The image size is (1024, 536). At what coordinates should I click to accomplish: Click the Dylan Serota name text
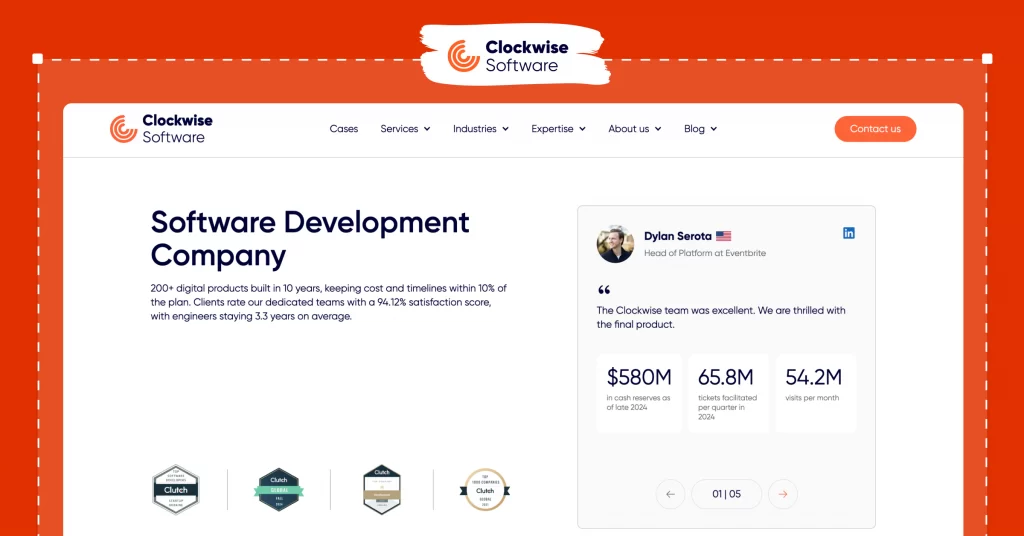pos(678,236)
